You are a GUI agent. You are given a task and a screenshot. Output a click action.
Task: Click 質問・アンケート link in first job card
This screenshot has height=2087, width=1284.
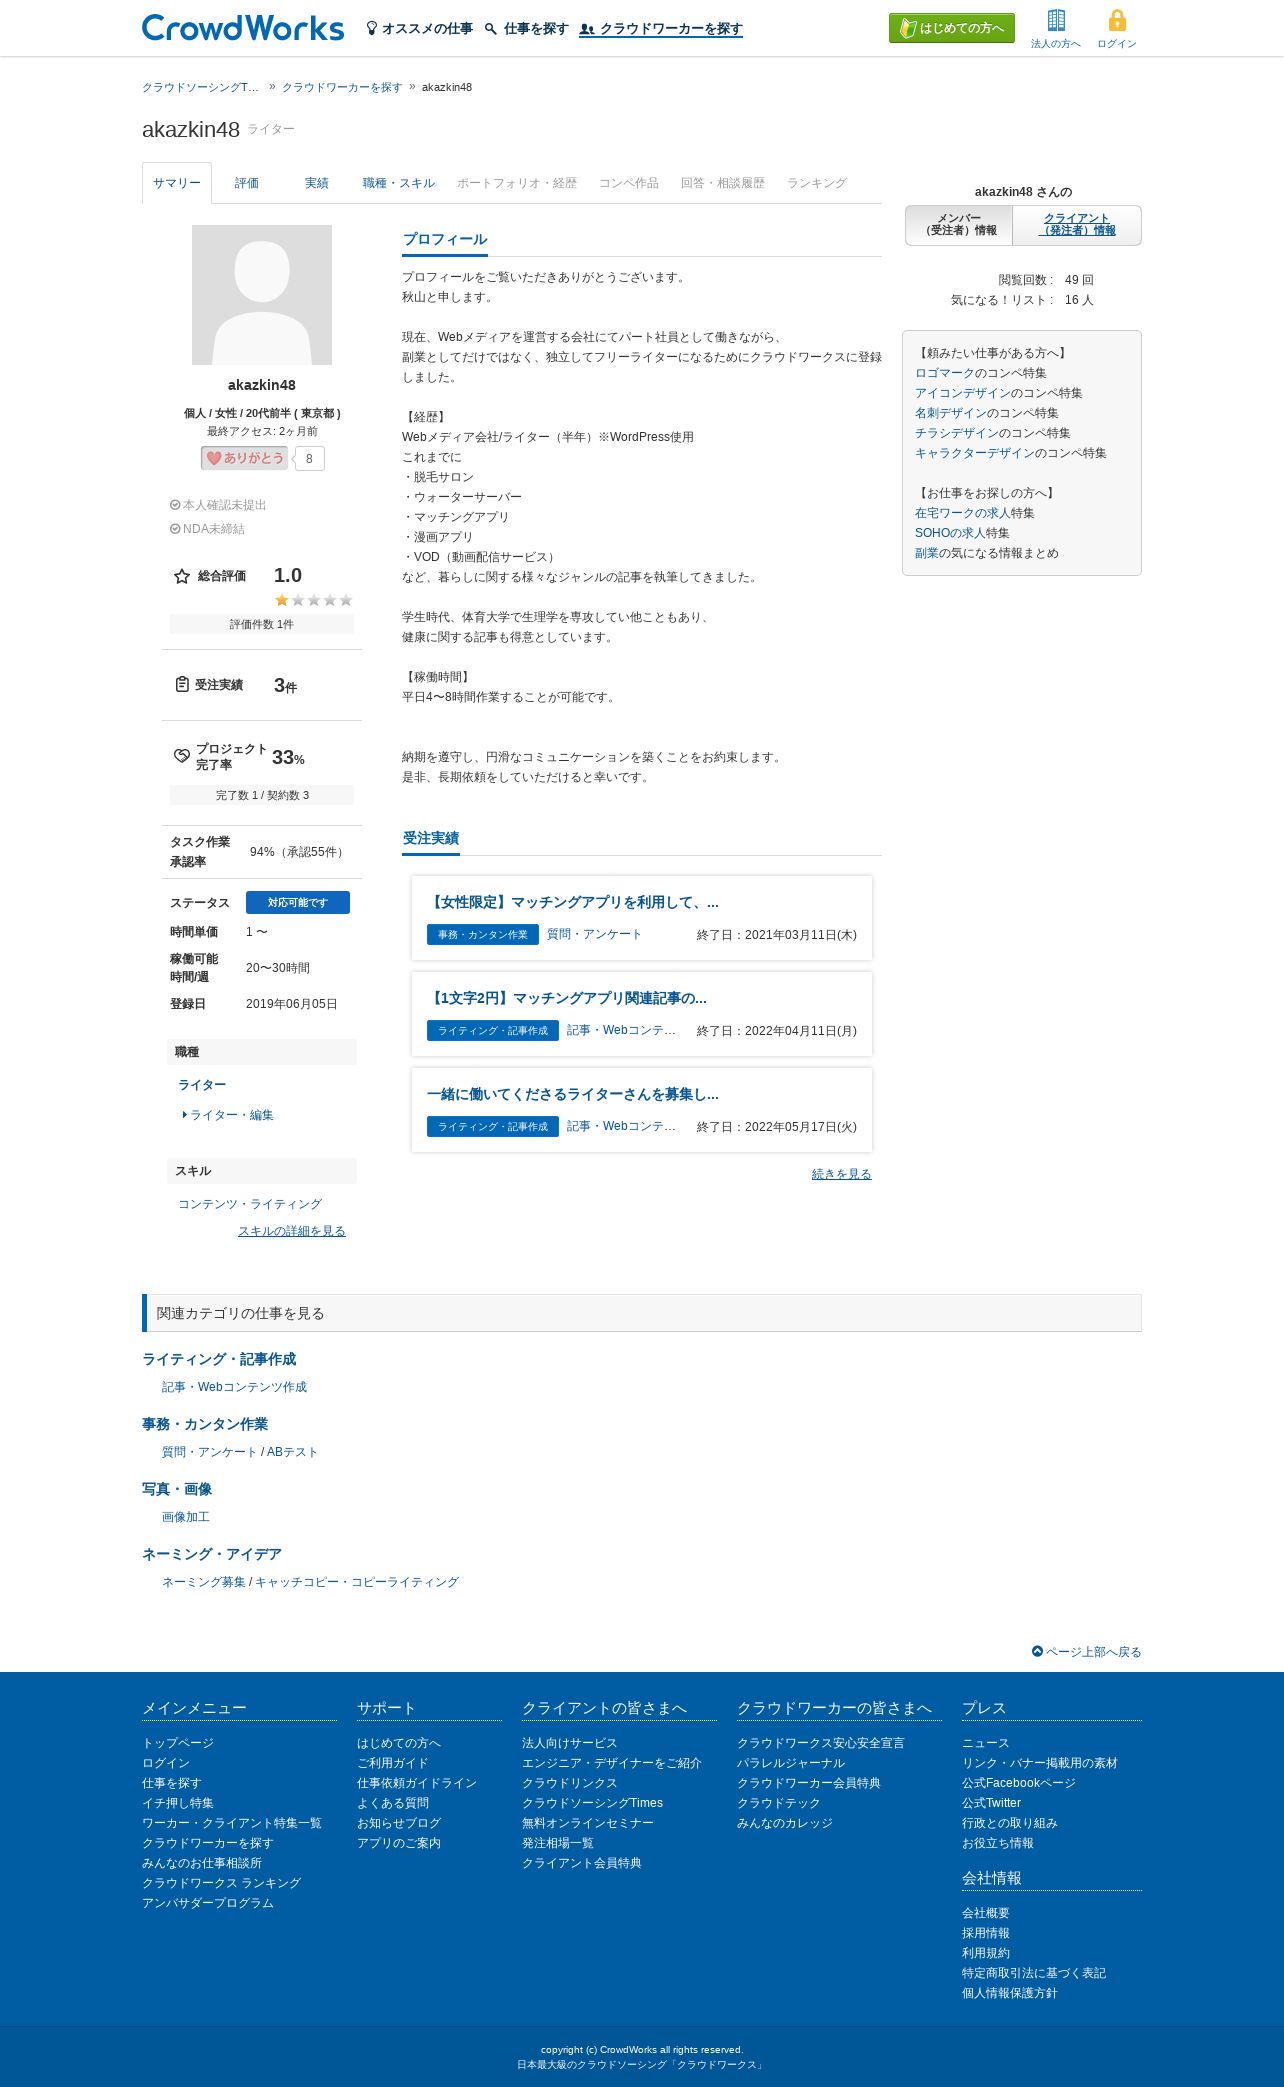tap(594, 934)
